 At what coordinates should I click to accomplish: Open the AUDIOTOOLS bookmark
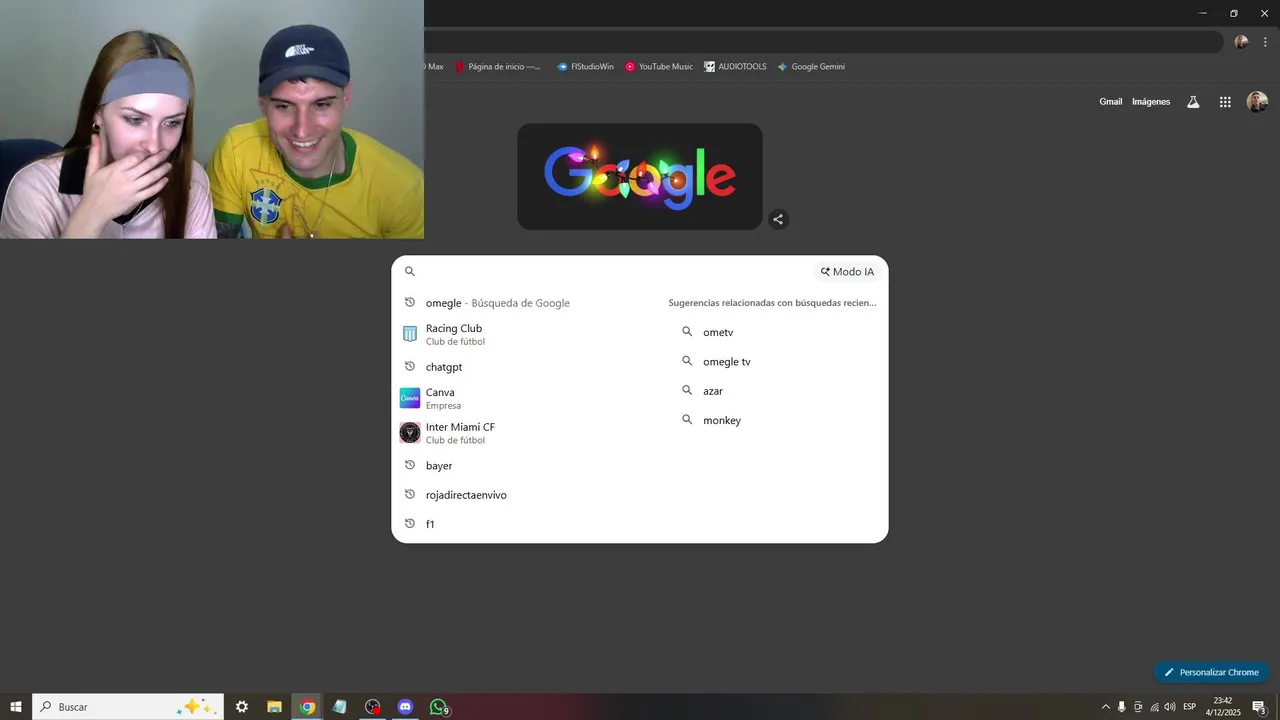(x=735, y=67)
